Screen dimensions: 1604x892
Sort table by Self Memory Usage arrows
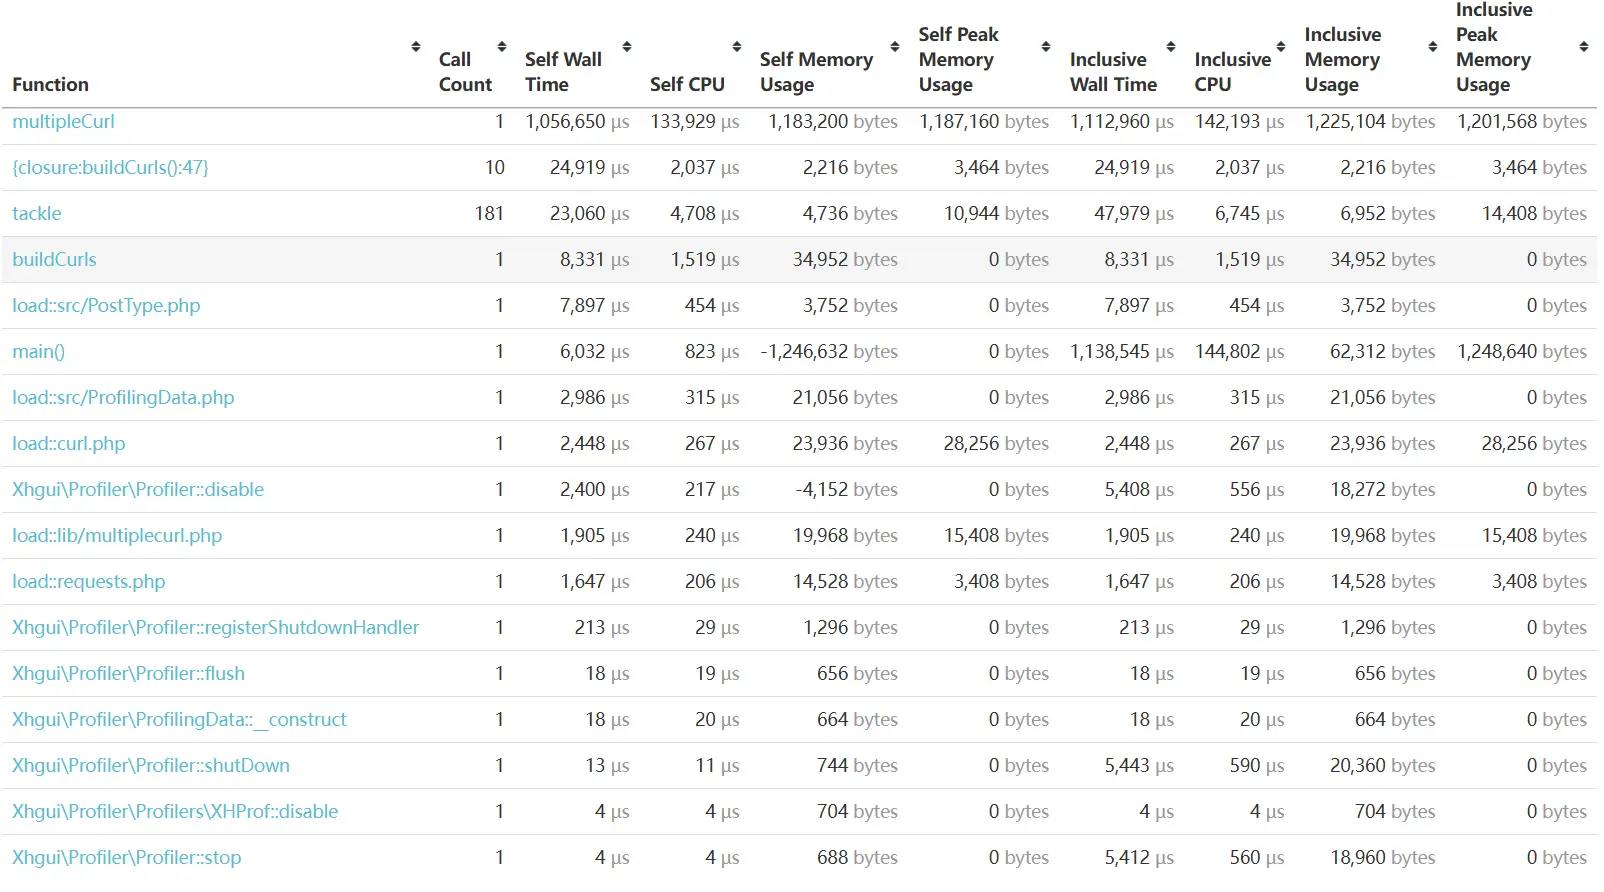click(x=895, y=47)
